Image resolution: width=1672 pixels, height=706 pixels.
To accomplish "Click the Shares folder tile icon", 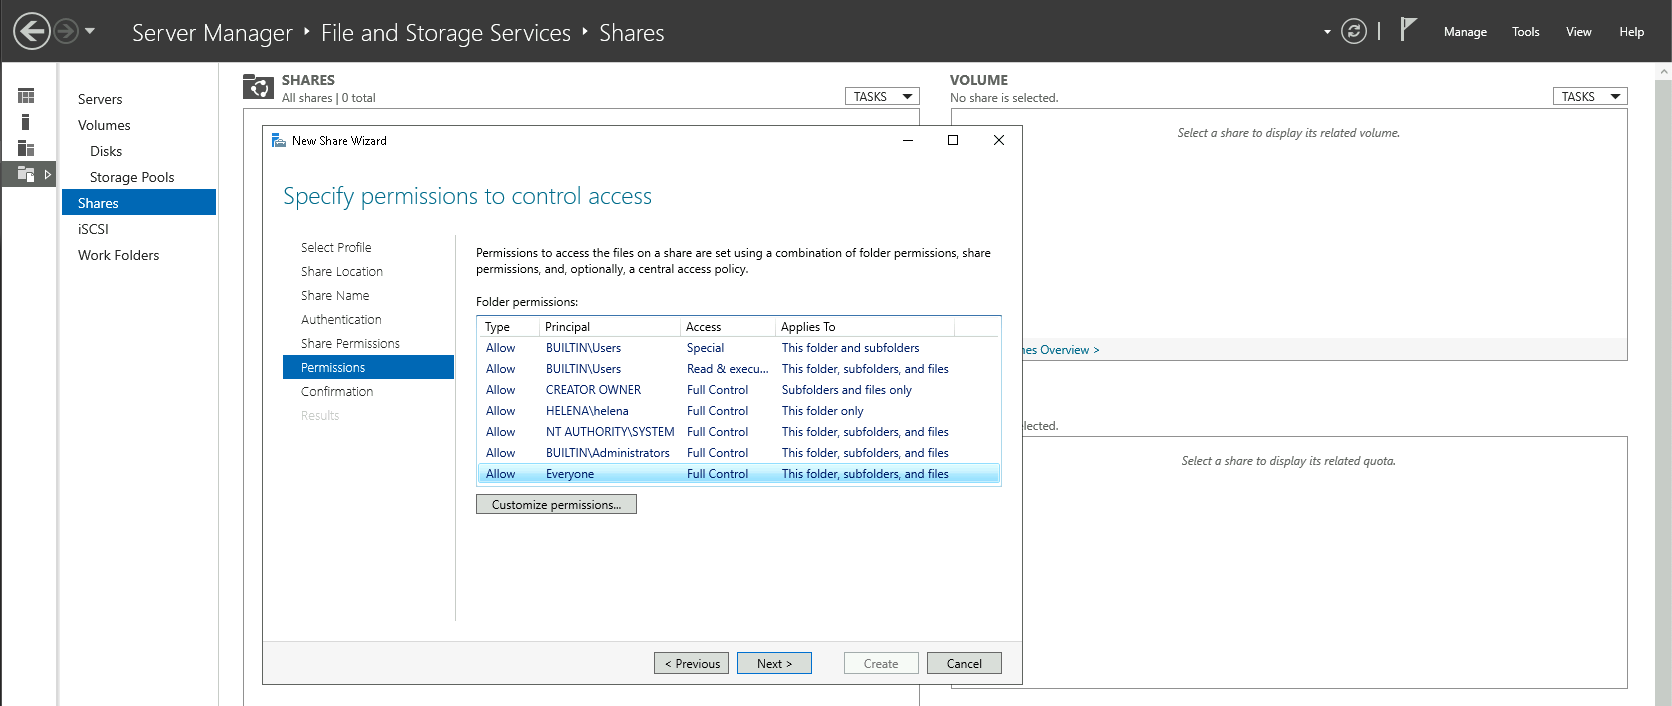I will pyautogui.click(x=258, y=88).
